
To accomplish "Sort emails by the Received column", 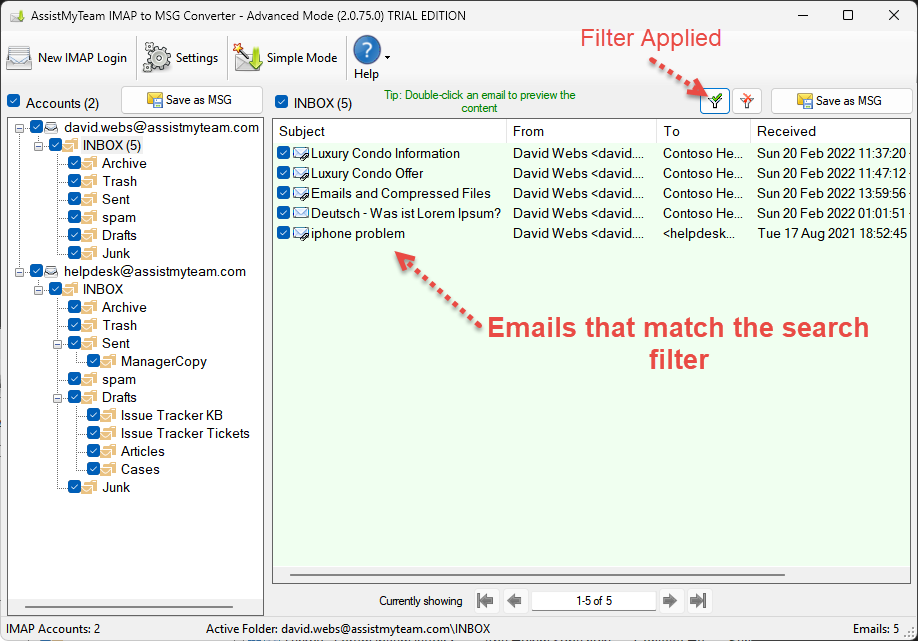I will coord(786,131).
